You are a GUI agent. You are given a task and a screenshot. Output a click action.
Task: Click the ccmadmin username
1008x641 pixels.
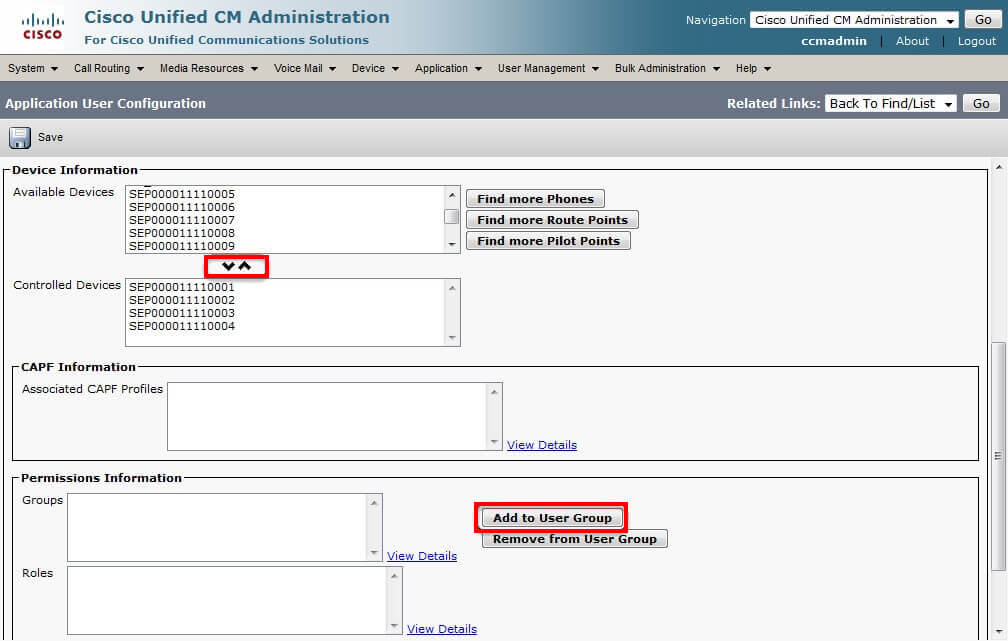click(x=834, y=41)
